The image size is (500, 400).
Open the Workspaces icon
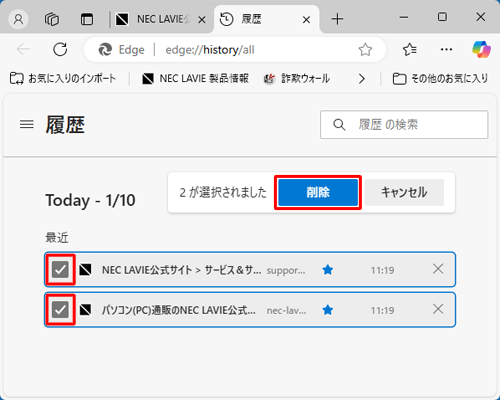(52, 19)
